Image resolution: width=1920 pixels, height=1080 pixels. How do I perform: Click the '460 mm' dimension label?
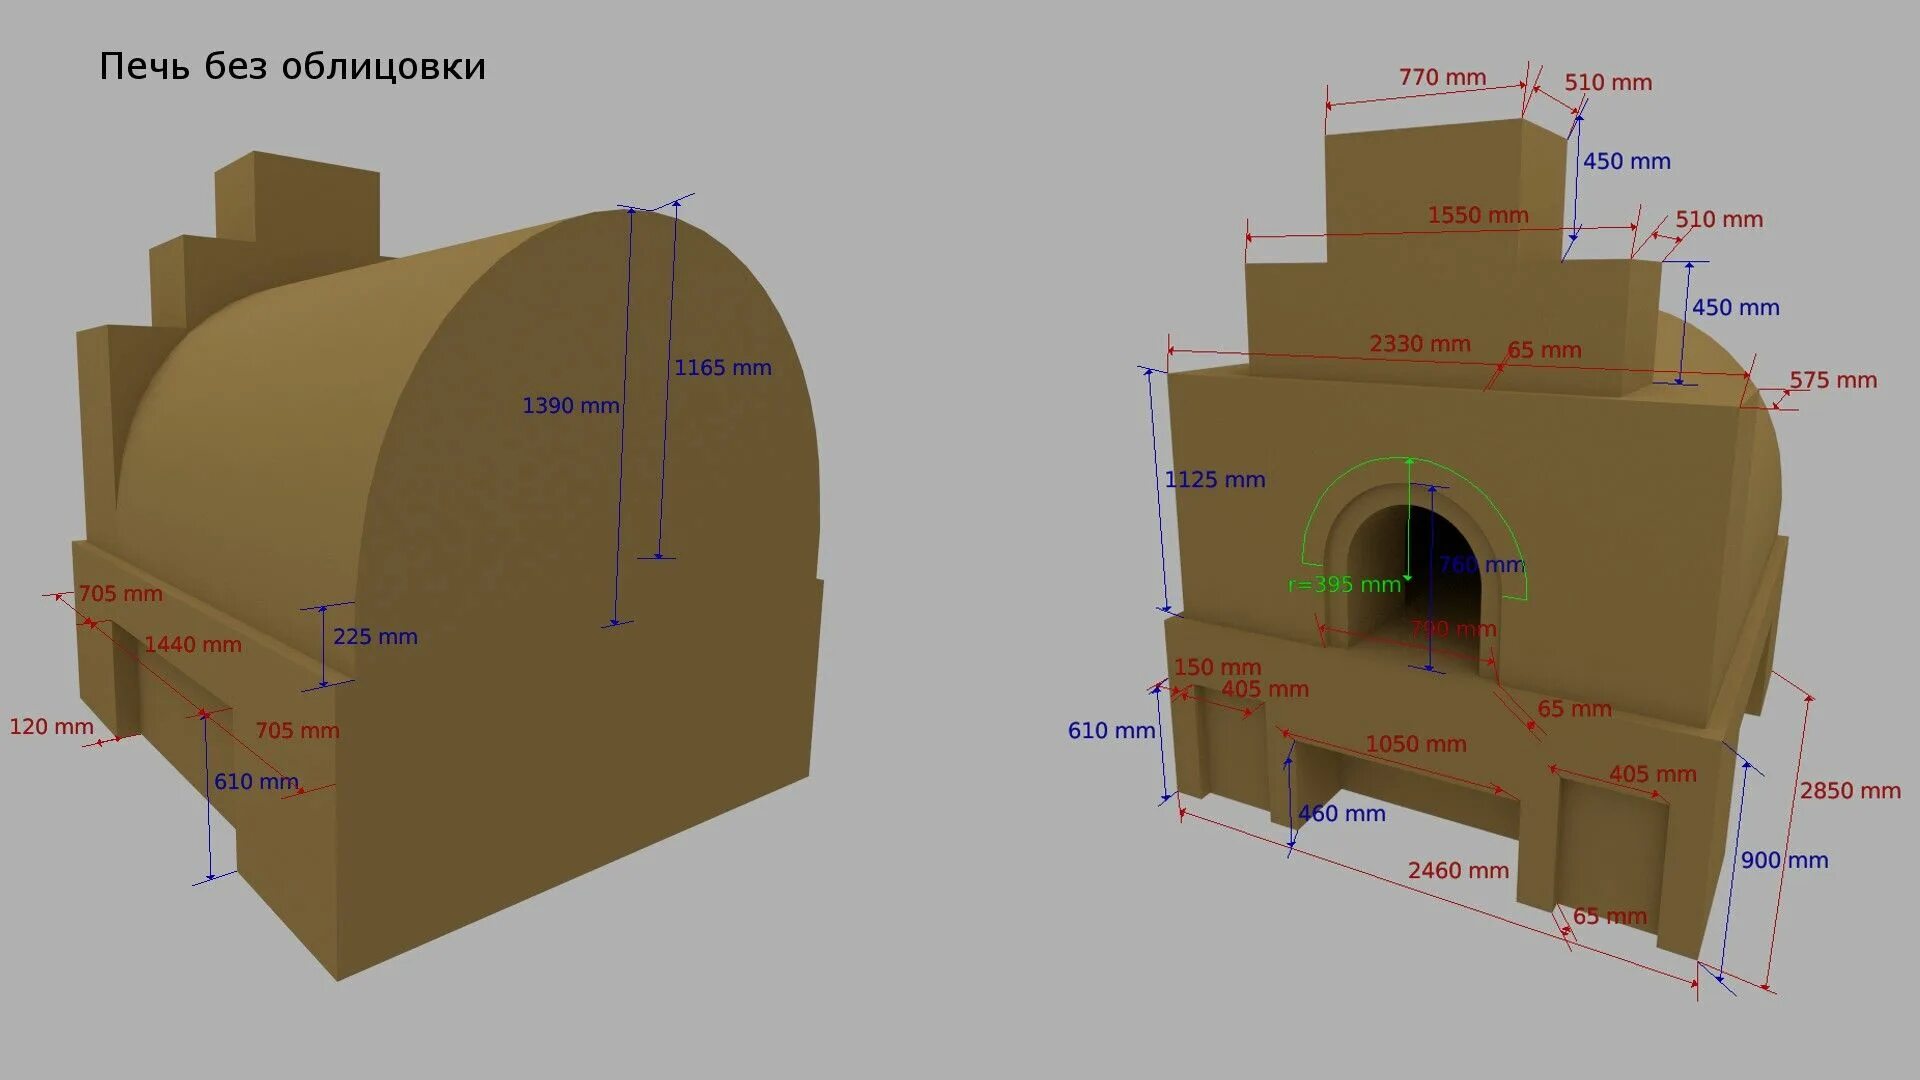pos(1342,813)
